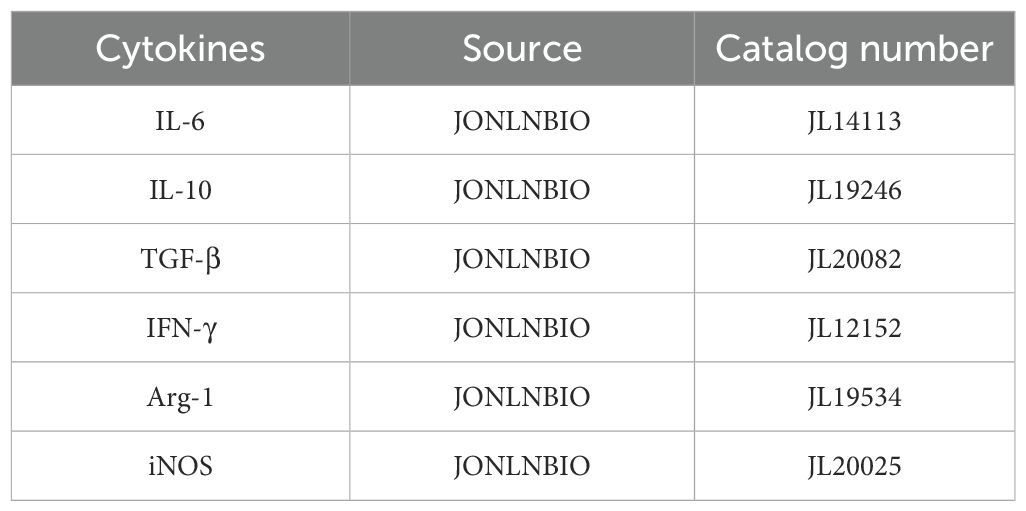Select the Catalog number column header
The width and height of the screenshot is (1026, 511).
tap(854, 49)
